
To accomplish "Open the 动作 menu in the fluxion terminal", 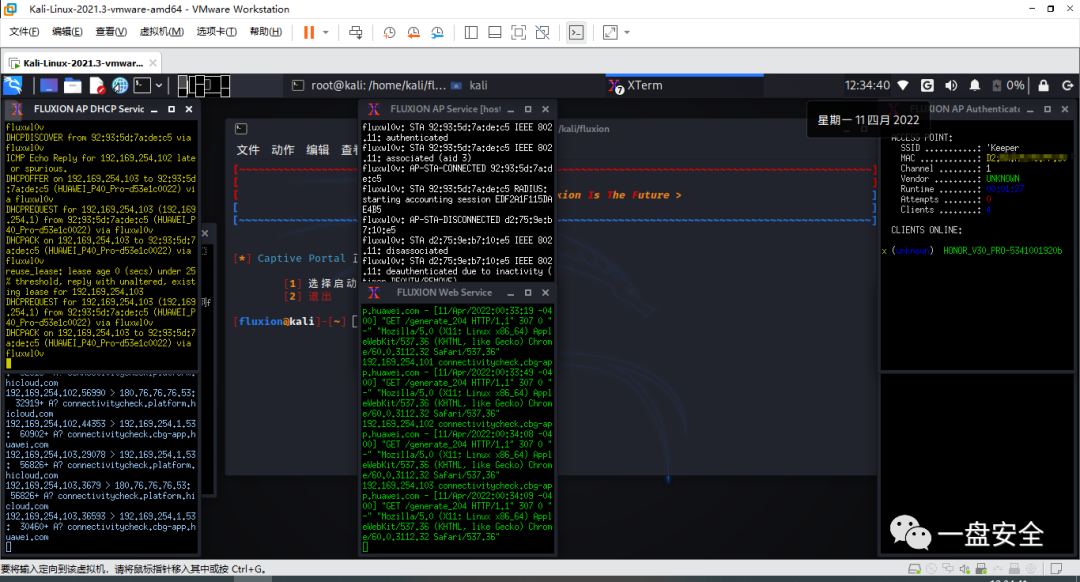I will pos(282,150).
